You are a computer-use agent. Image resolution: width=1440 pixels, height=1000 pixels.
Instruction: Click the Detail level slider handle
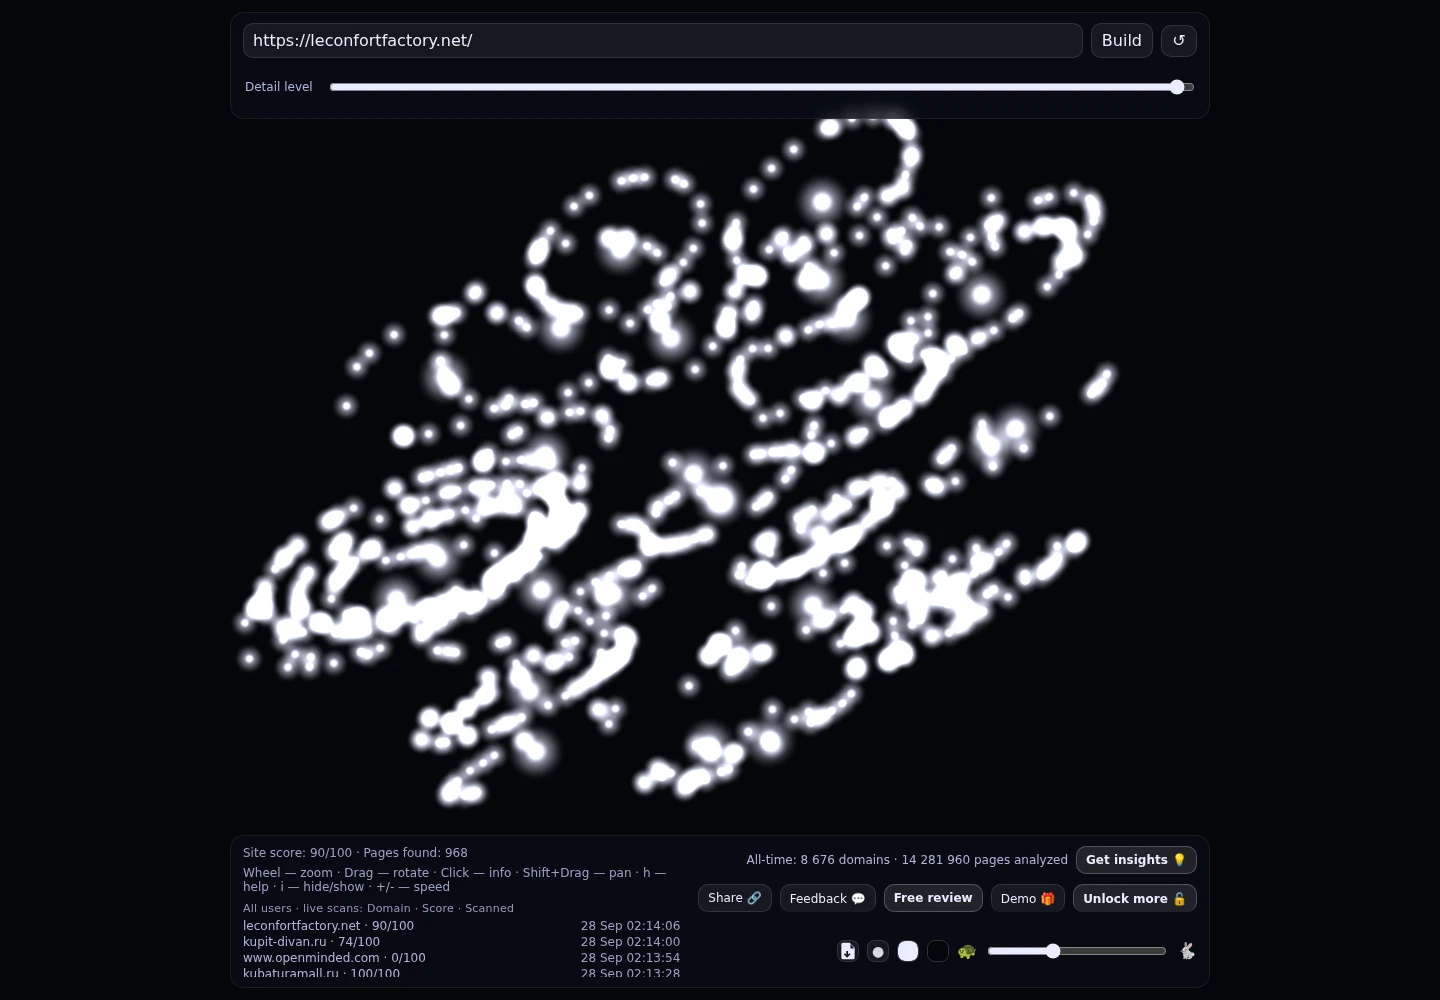[1177, 87]
